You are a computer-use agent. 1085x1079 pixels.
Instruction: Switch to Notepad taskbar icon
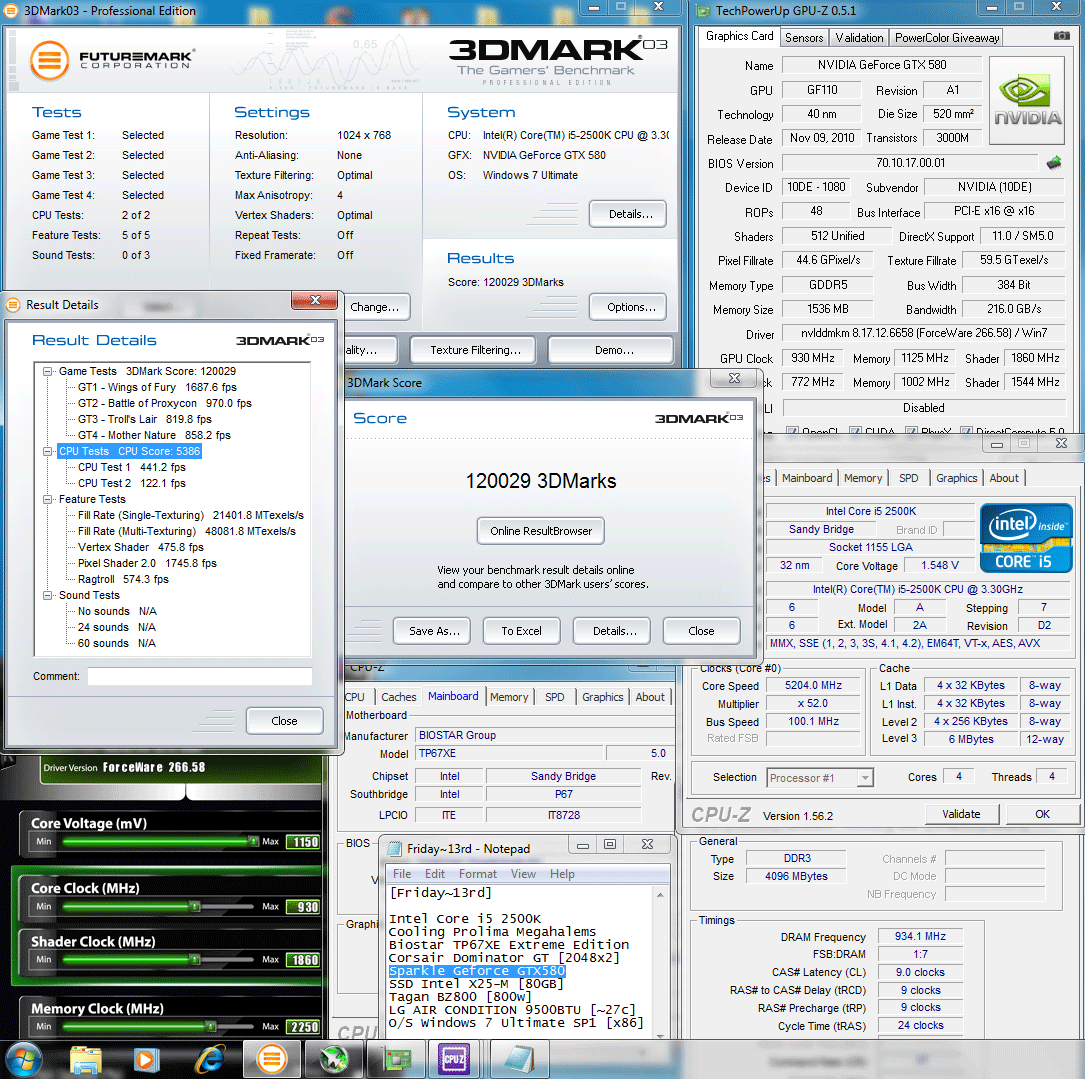[x=519, y=1060]
